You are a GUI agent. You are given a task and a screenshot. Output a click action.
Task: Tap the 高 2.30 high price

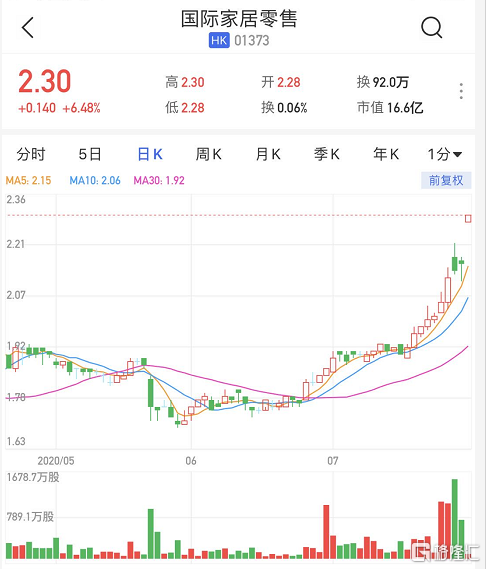(x=185, y=82)
